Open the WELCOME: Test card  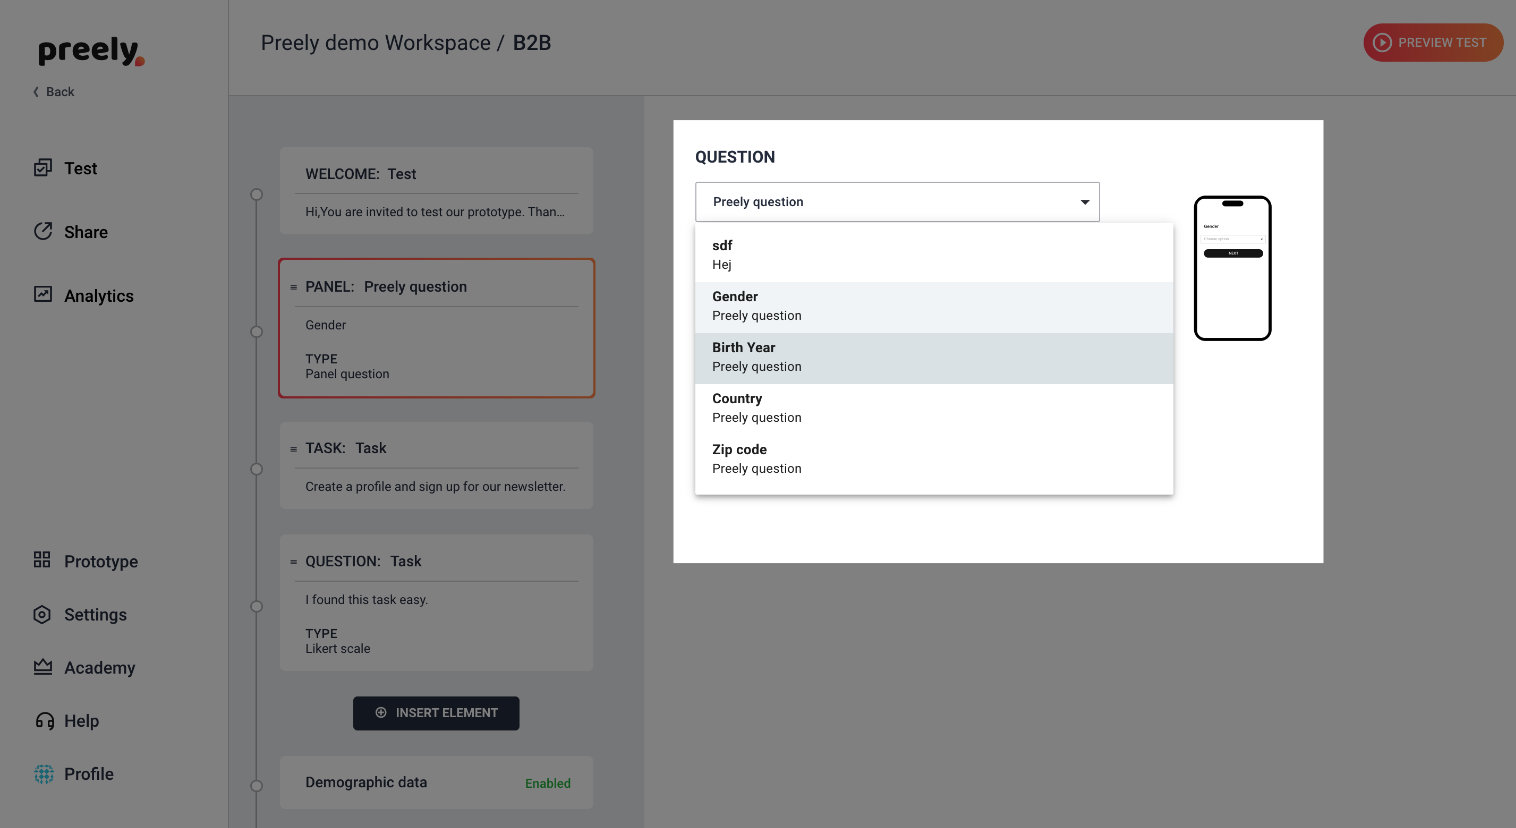point(436,191)
